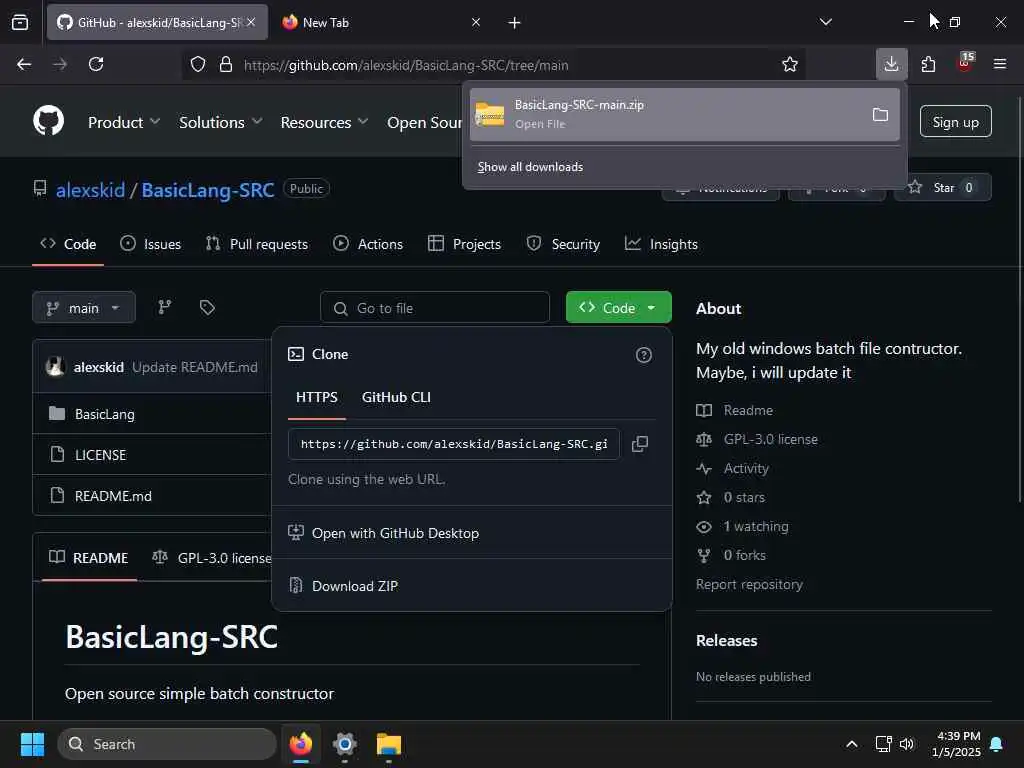Expand the Product navigation menu
This screenshot has height=768, width=1024.
coord(123,122)
